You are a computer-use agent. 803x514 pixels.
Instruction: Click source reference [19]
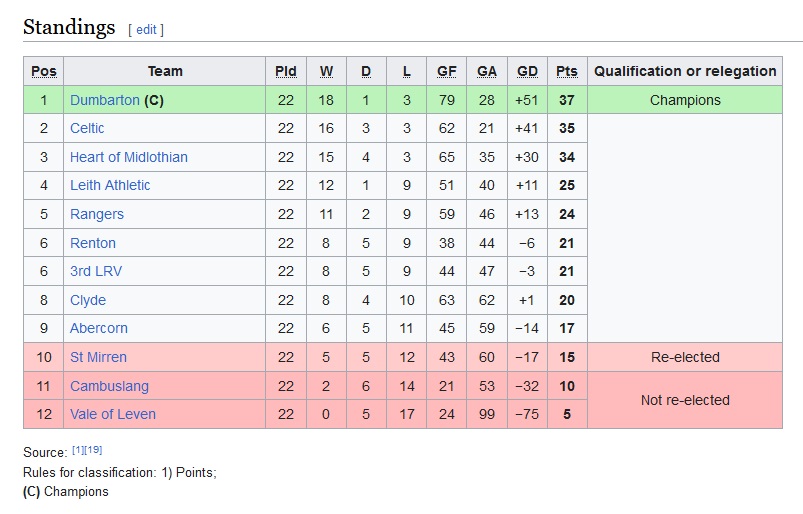point(93,450)
